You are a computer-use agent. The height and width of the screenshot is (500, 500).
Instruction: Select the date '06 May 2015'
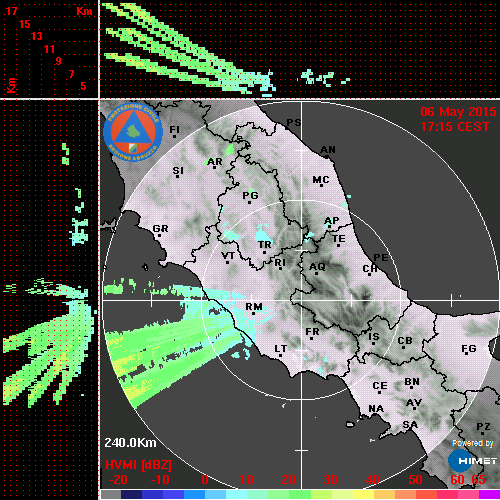(x=458, y=112)
